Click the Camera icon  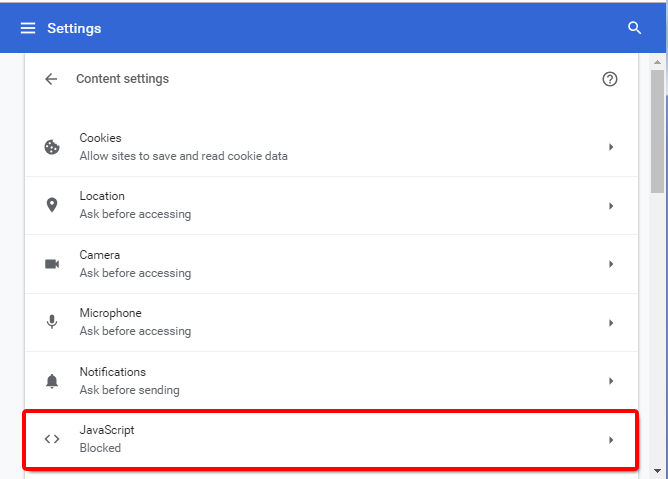tap(52, 264)
